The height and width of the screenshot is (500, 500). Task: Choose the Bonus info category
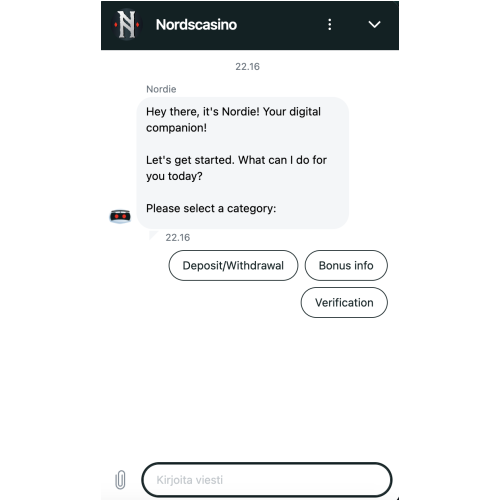pos(346,266)
